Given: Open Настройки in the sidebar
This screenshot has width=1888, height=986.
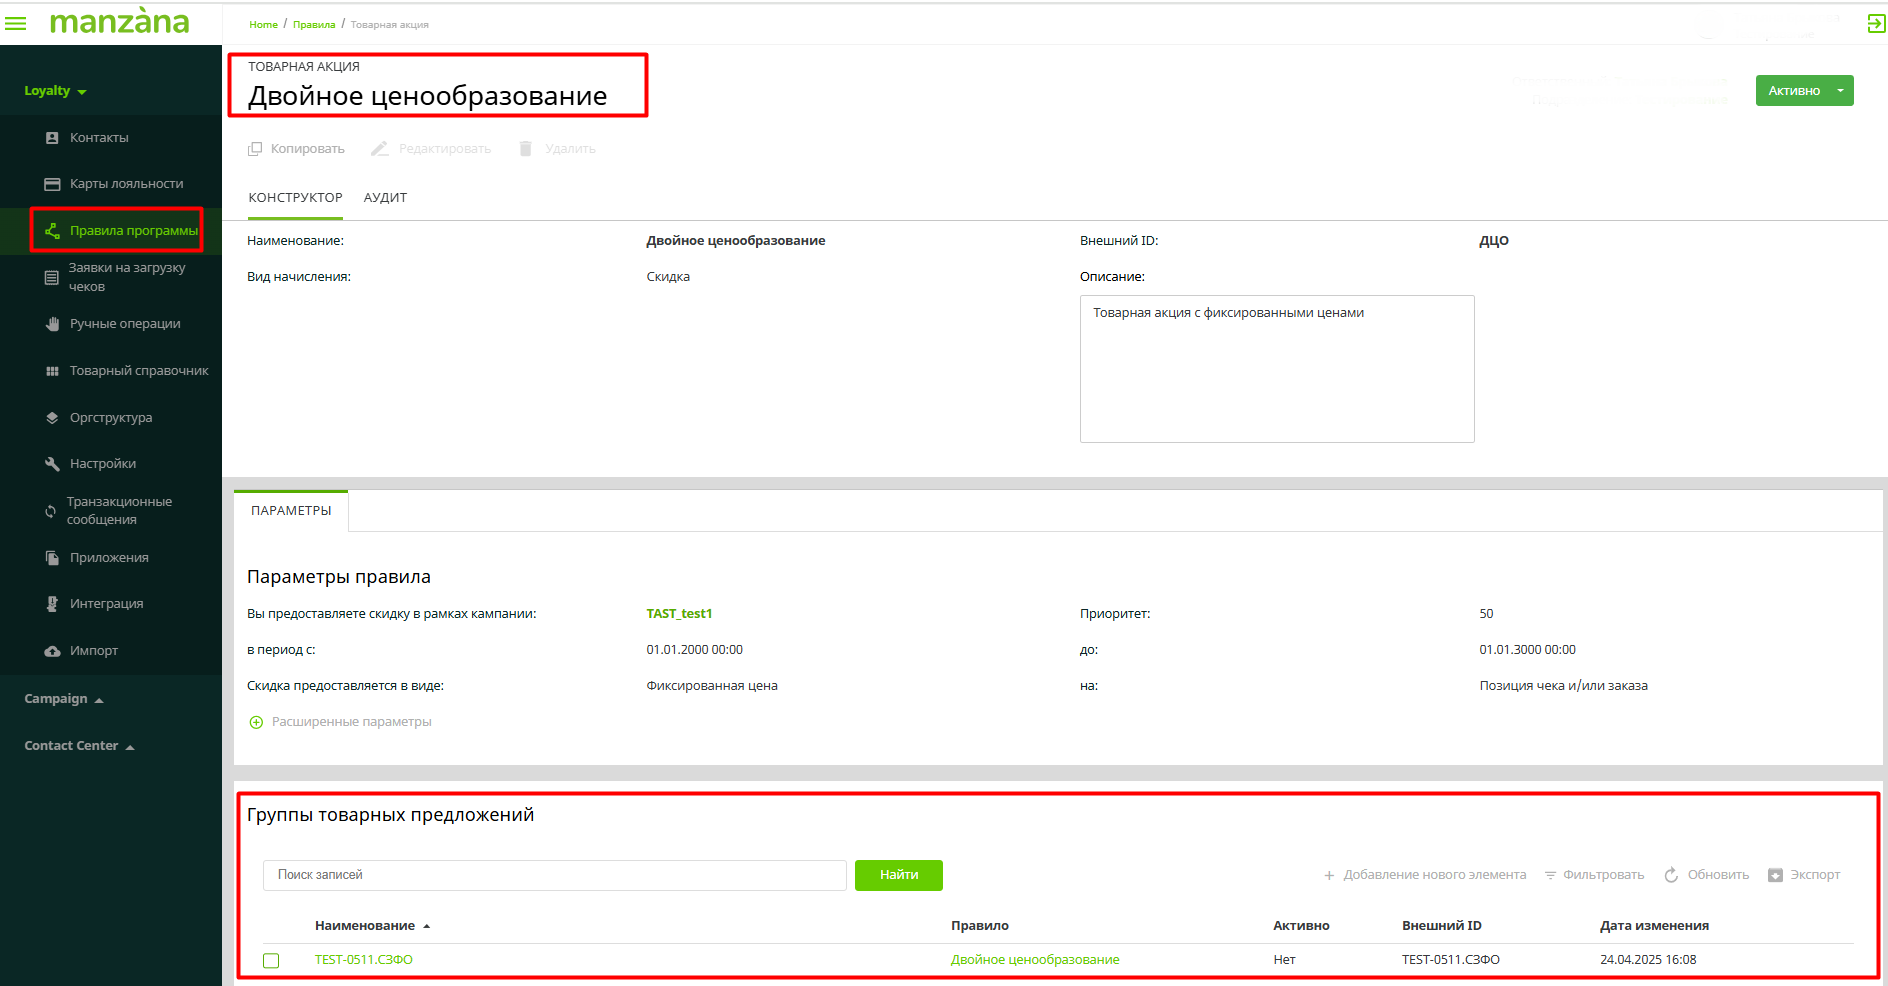Looking at the screenshot, I should coord(102,464).
